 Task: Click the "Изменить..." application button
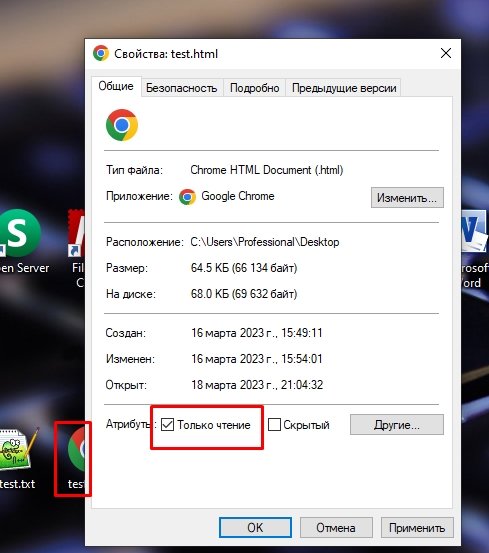(407, 198)
